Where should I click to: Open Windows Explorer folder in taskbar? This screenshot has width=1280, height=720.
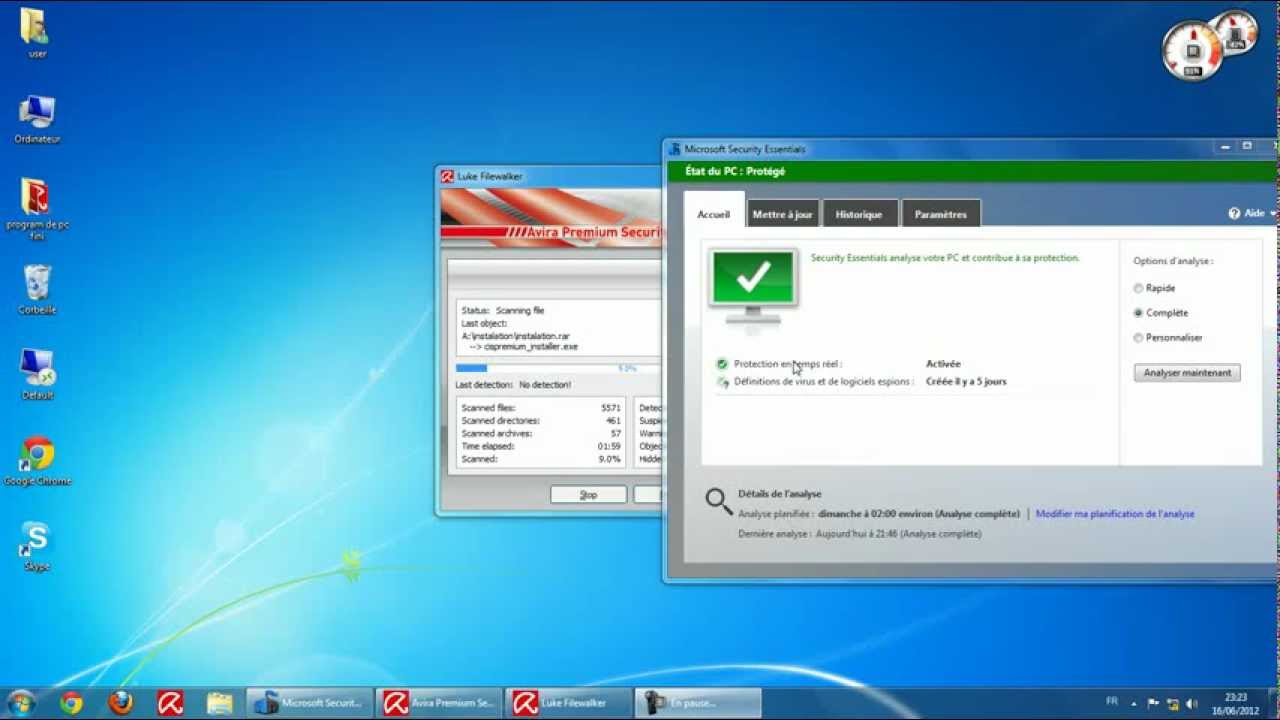(220, 703)
